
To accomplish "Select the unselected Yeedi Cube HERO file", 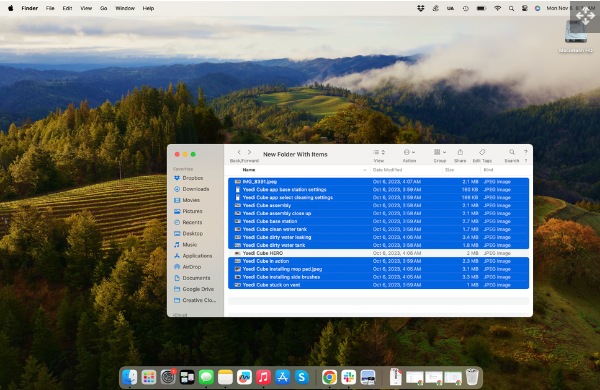I will click(378, 253).
